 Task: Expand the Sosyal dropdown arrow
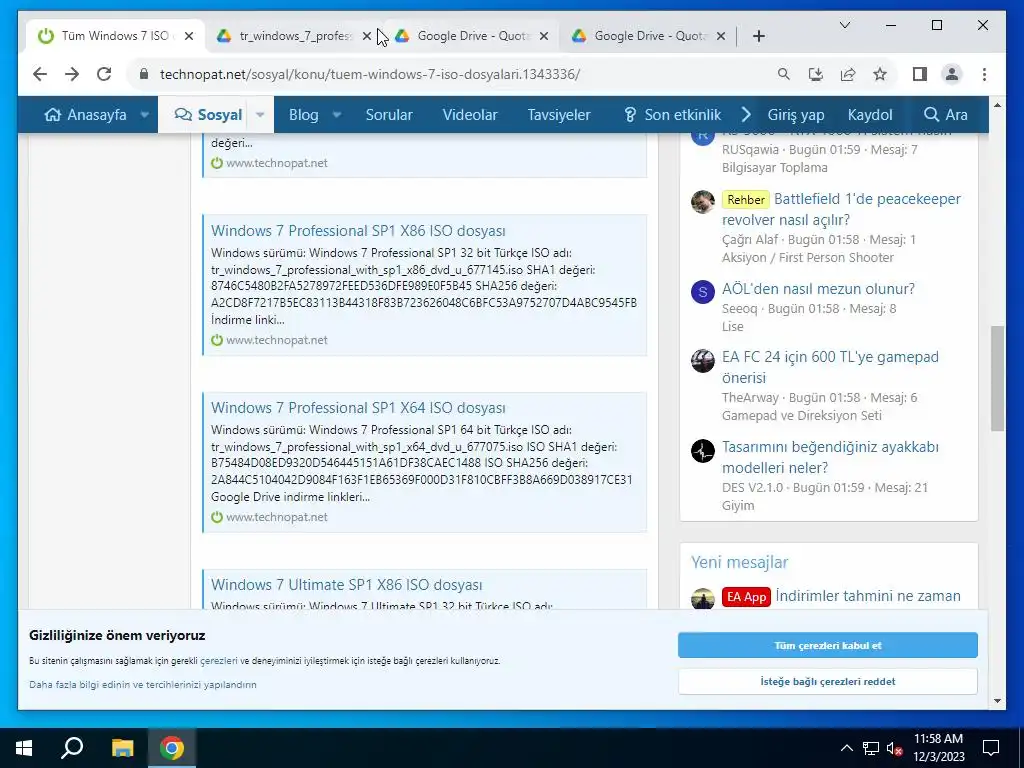click(260, 115)
